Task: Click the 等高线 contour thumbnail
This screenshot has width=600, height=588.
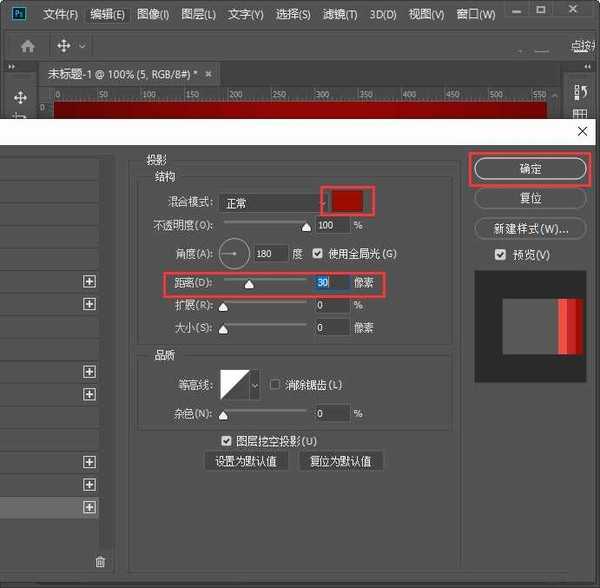Action: pyautogui.click(x=234, y=384)
